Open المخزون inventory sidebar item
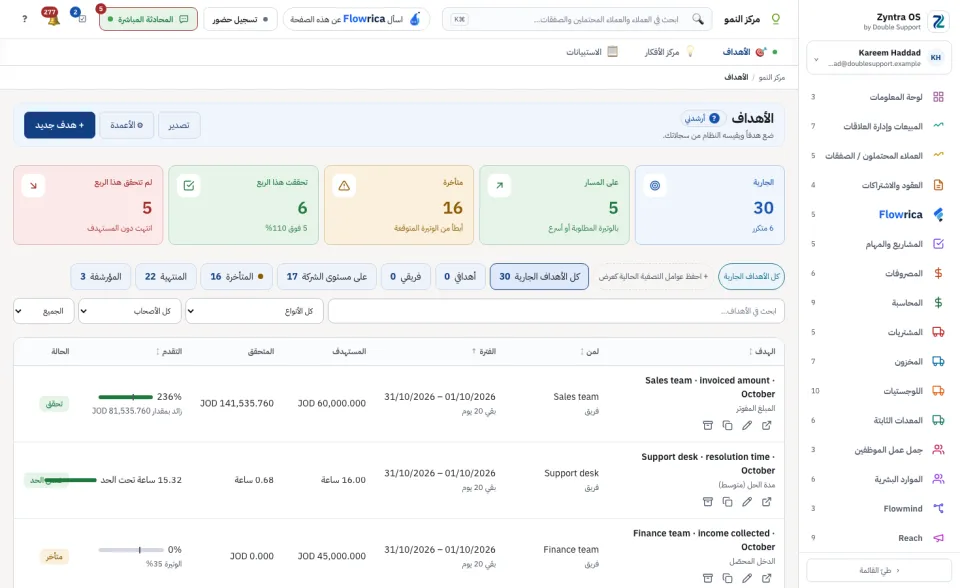960x588 pixels. pyautogui.click(x=876, y=361)
